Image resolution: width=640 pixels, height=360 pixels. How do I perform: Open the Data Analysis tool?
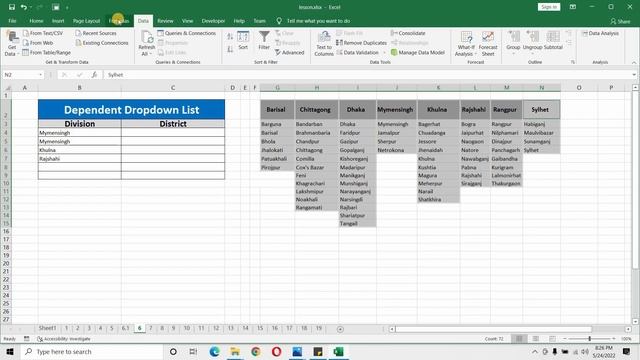pyautogui.click(x=600, y=33)
